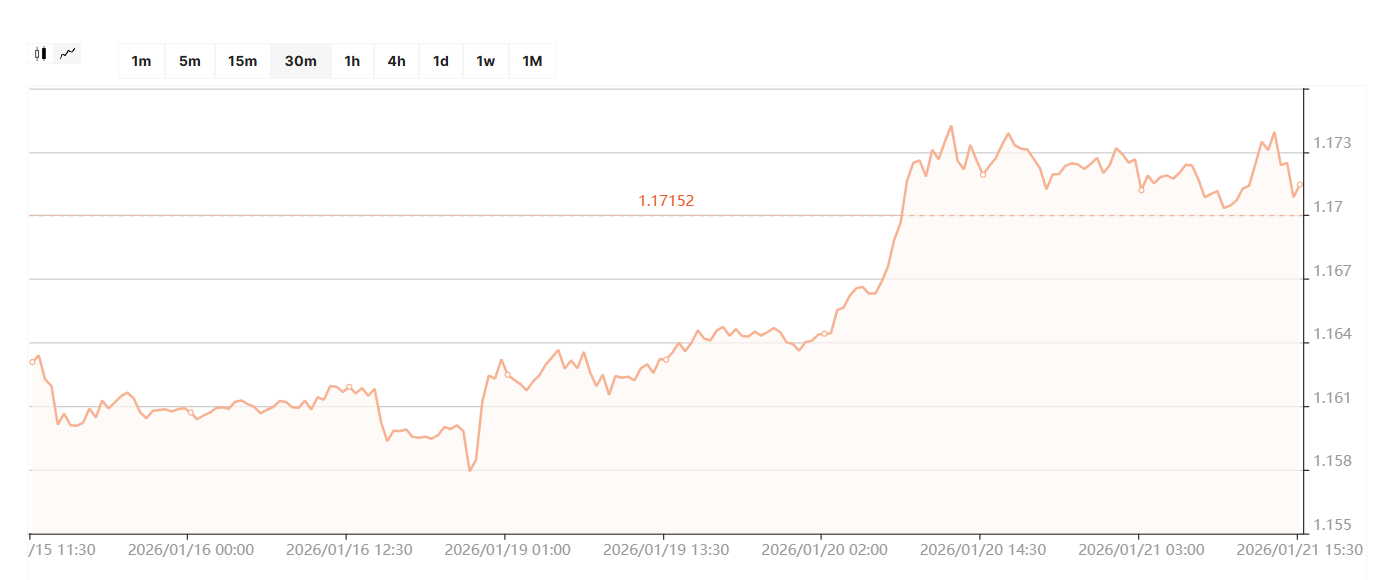
Task: Click the 2026/01/16 00:00 time axis label
Action: [191, 550]
